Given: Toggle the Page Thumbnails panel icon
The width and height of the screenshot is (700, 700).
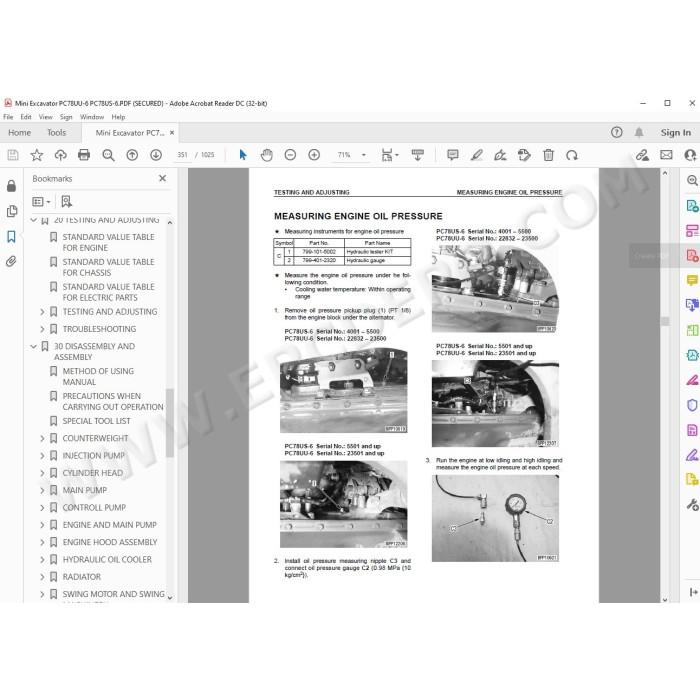Looking at the screenshot, I should pos(12,211).
